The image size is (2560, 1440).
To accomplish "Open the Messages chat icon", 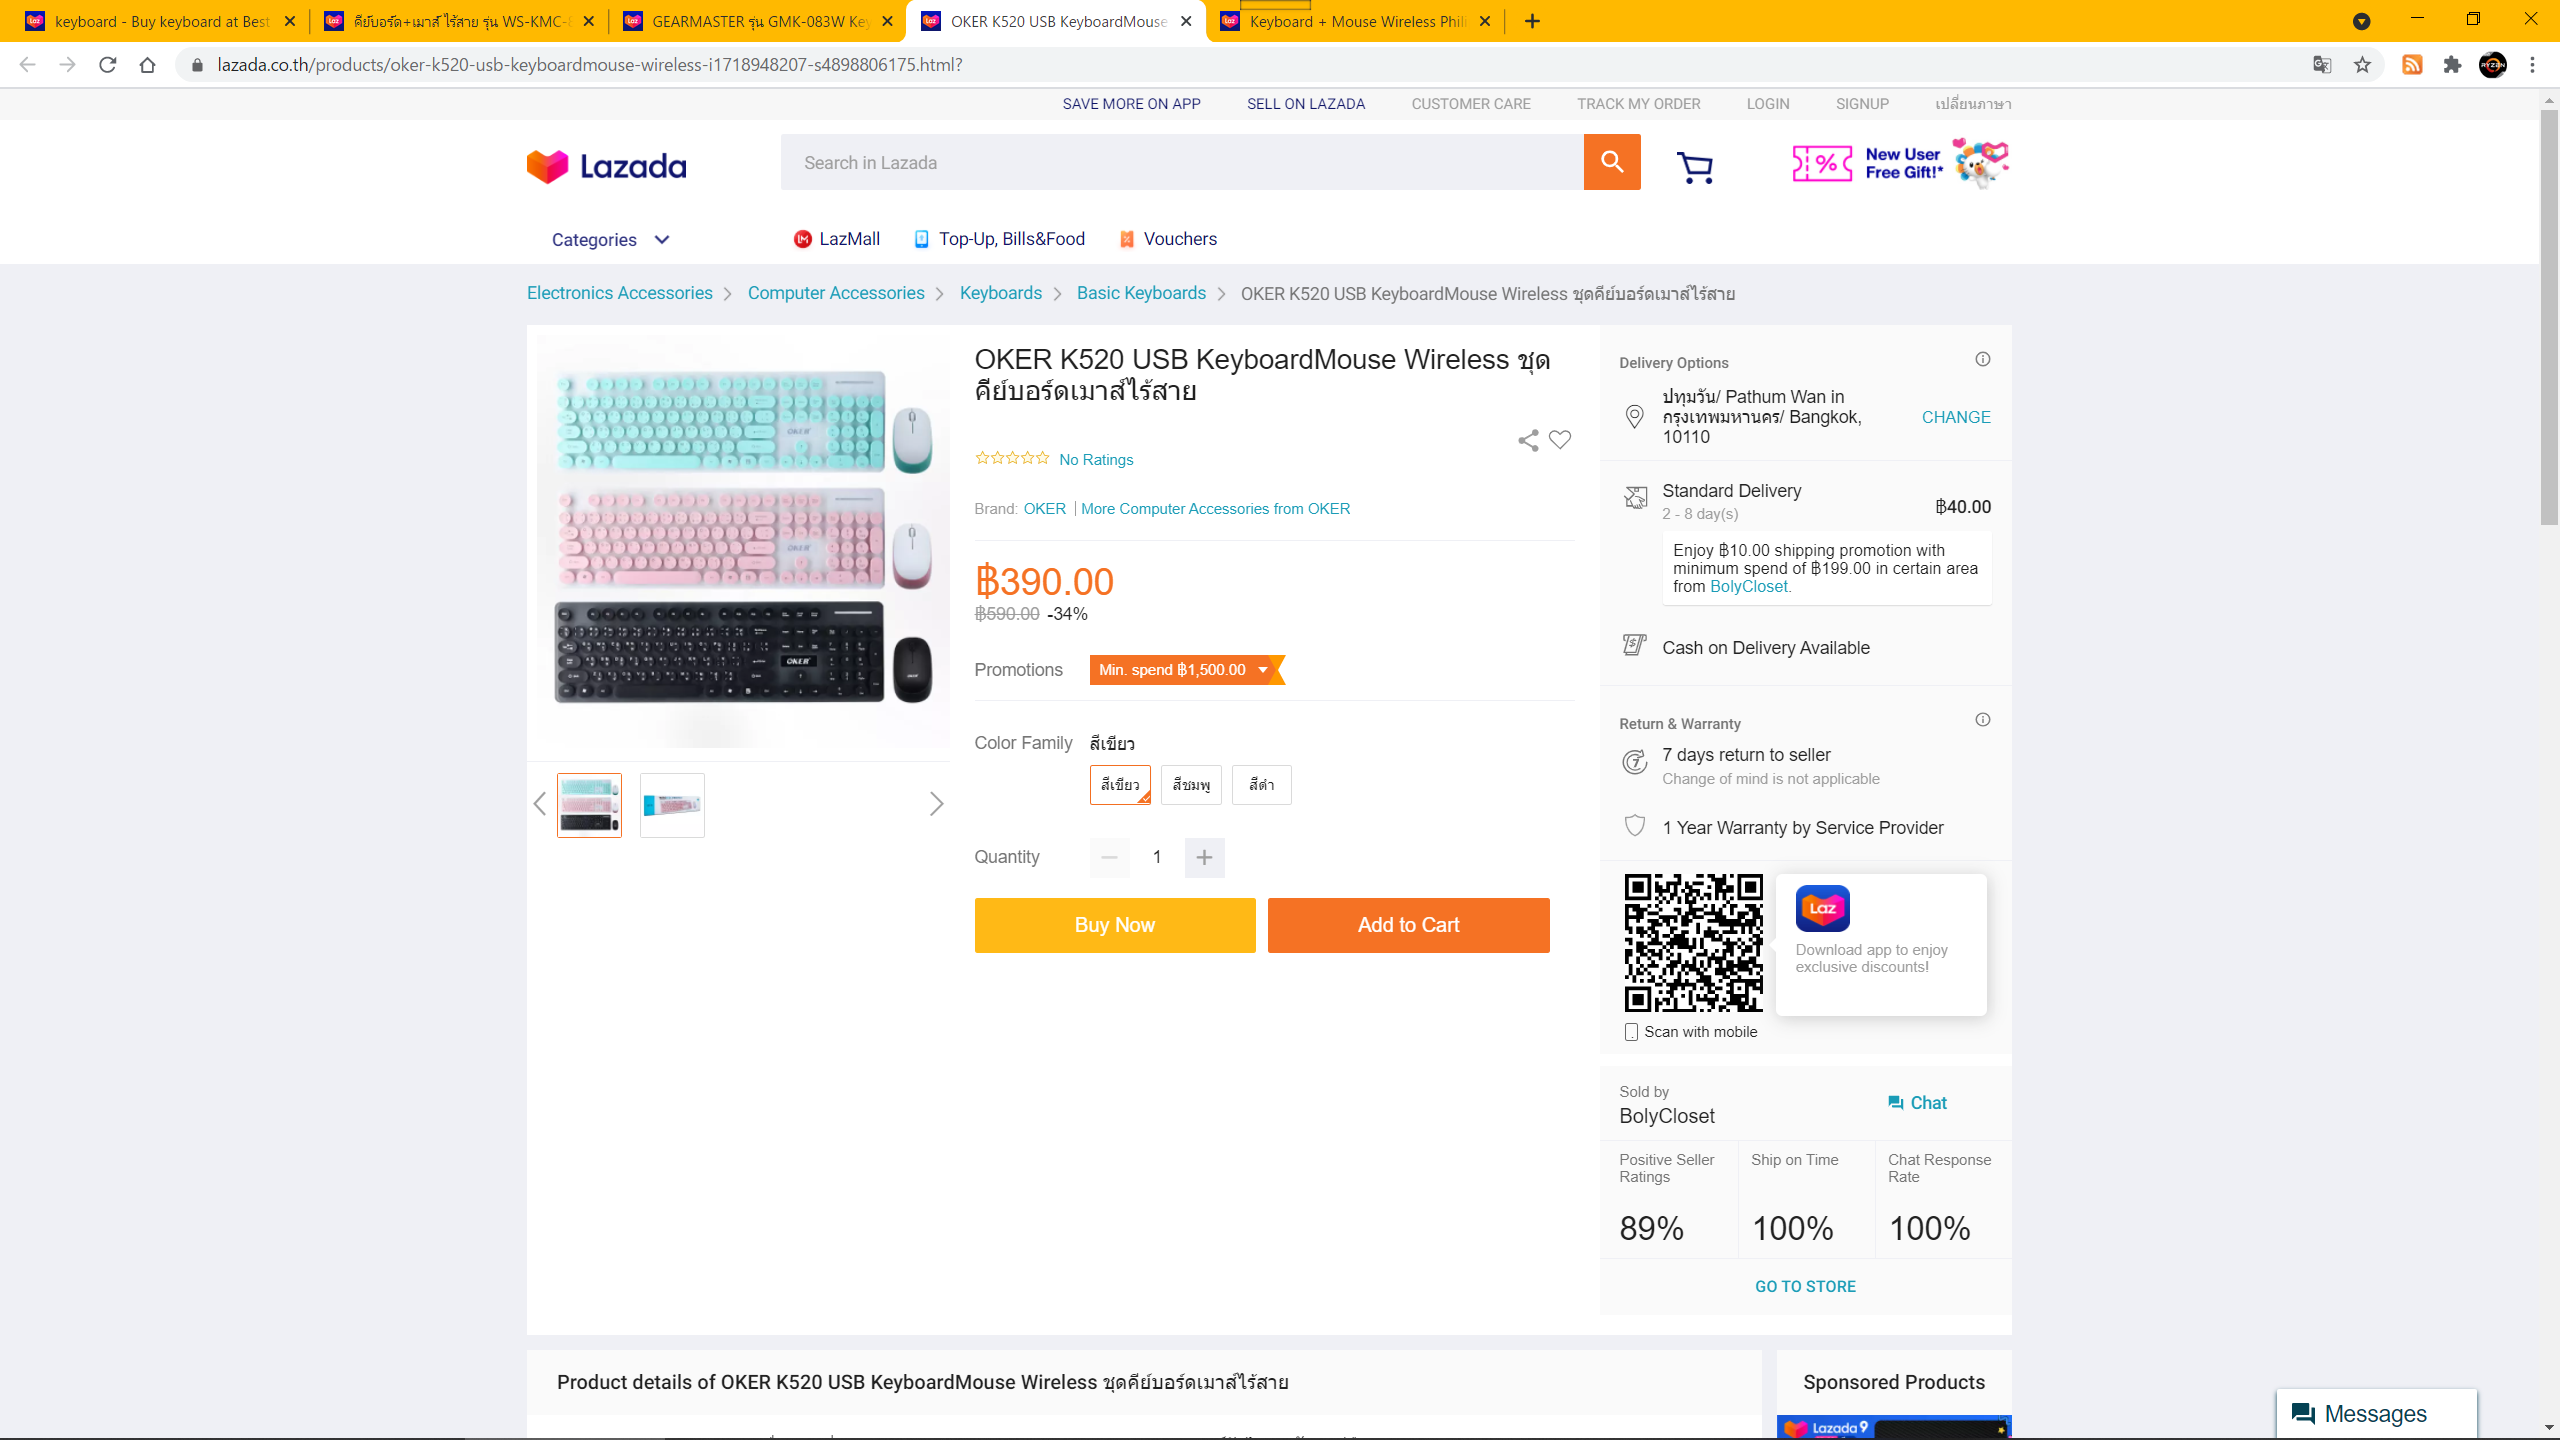I will (x=2304, y=1414).
